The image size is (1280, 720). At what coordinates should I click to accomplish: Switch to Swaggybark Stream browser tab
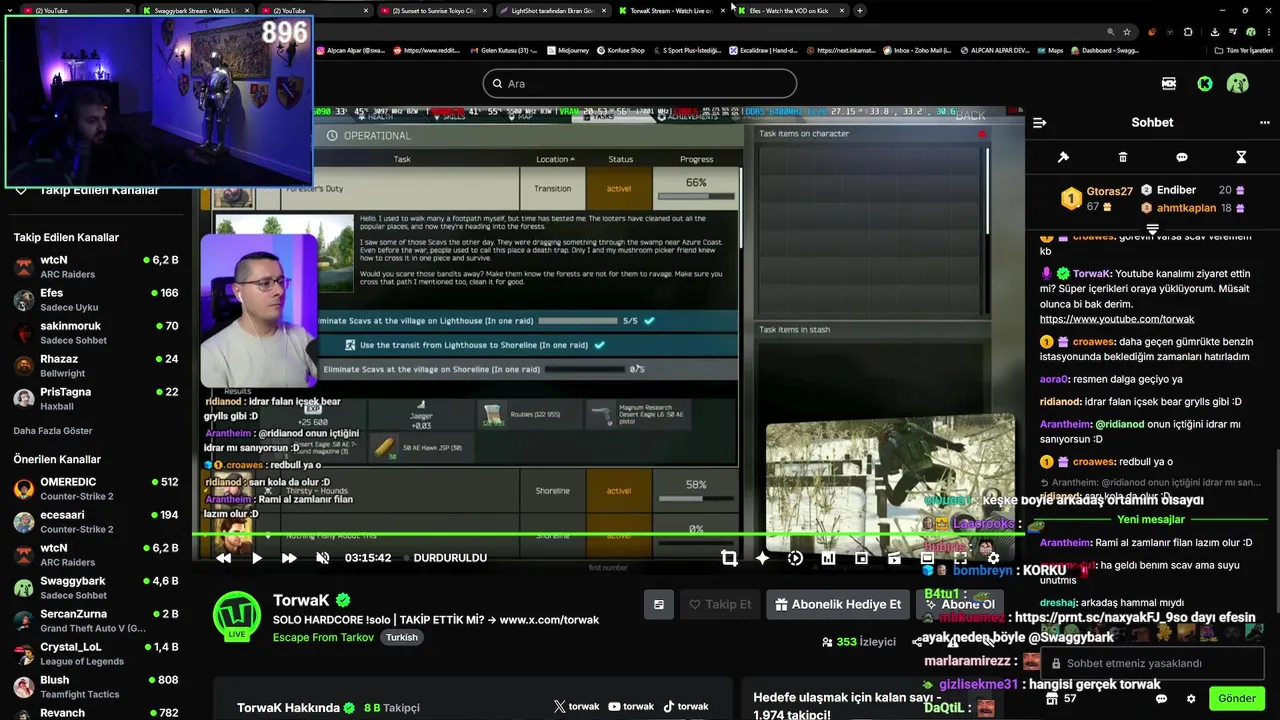(x=195, y=10)
